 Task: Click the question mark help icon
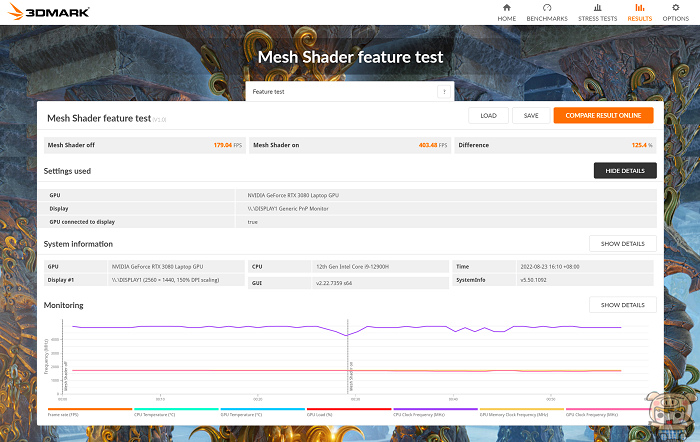(x=443, y=91)
